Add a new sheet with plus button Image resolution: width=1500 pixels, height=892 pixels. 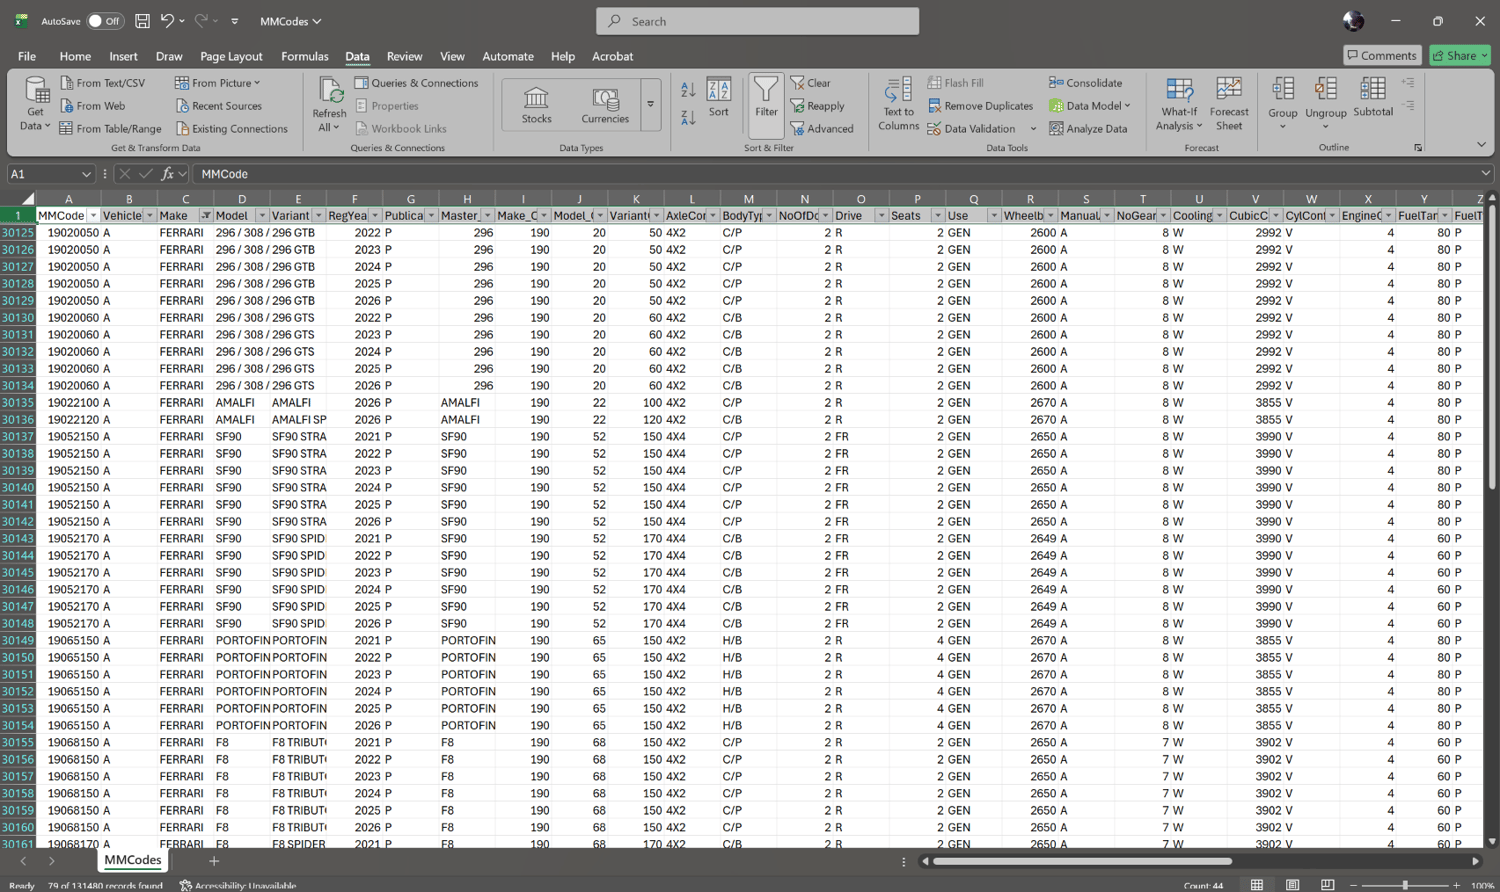pyautogui.click(x=214, y=861)
